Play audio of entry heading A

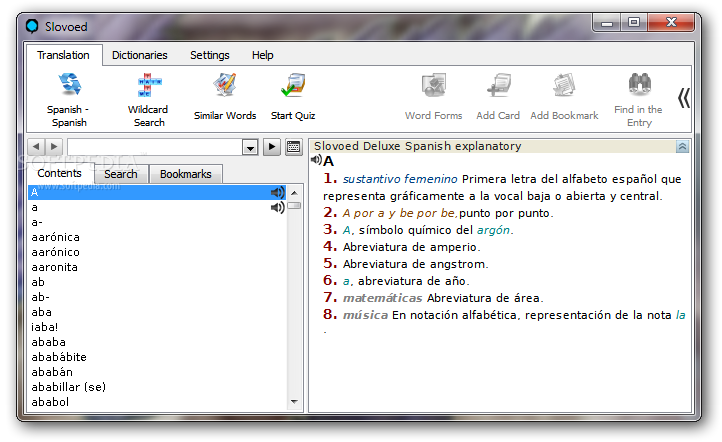316,160
